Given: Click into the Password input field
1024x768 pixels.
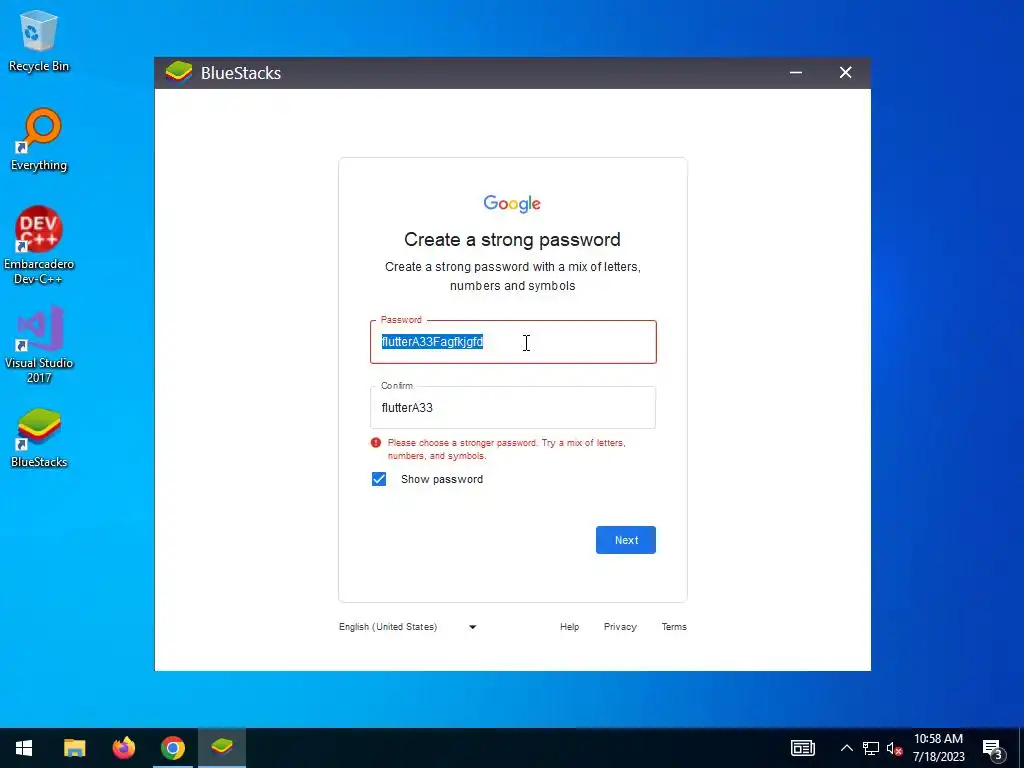Looking at the screenshot, I should point(513,342).
